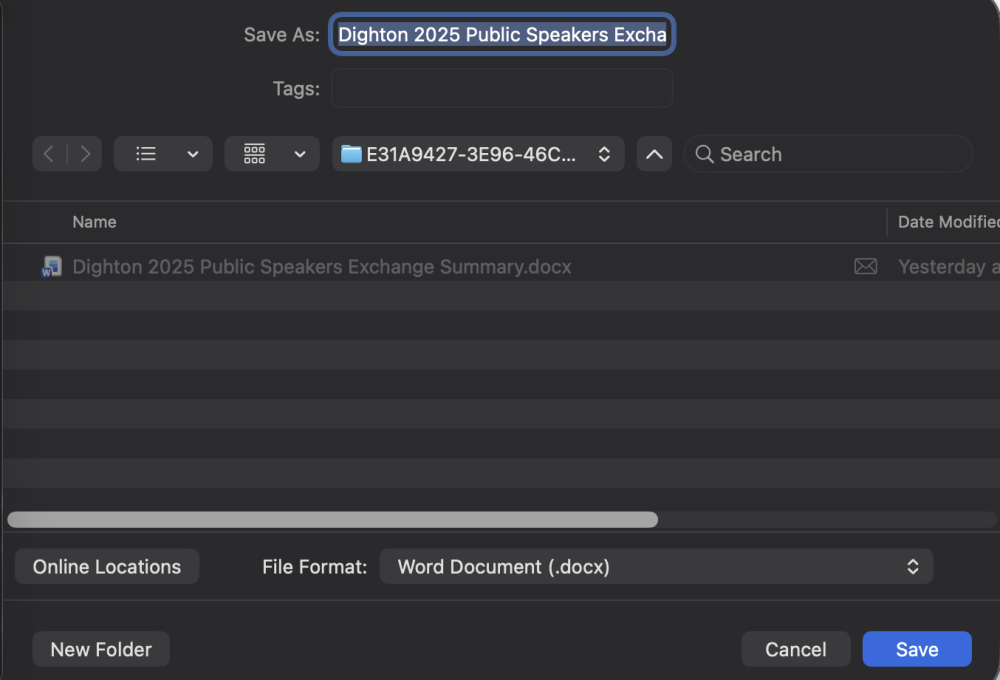Cancel the save dialog
The width and height of the screenshot is (1000, 680).
(795, 649)
